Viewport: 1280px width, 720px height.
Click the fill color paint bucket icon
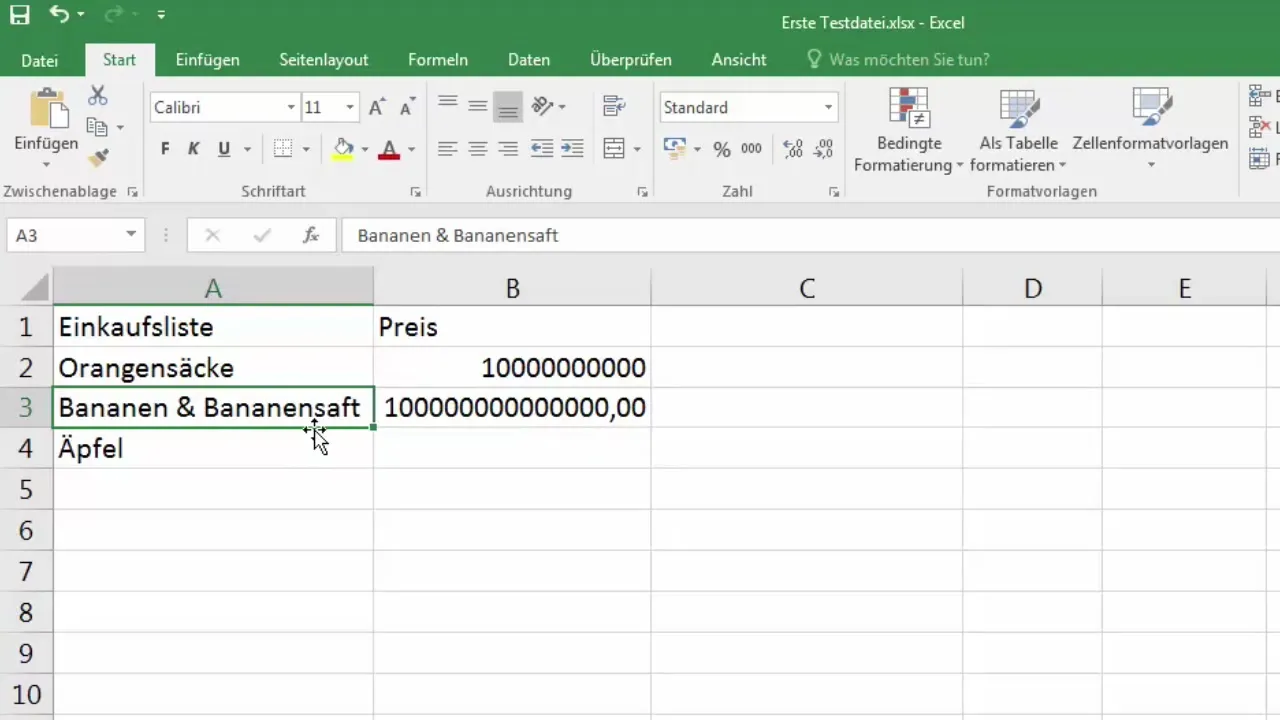click(x=343, y=149)
